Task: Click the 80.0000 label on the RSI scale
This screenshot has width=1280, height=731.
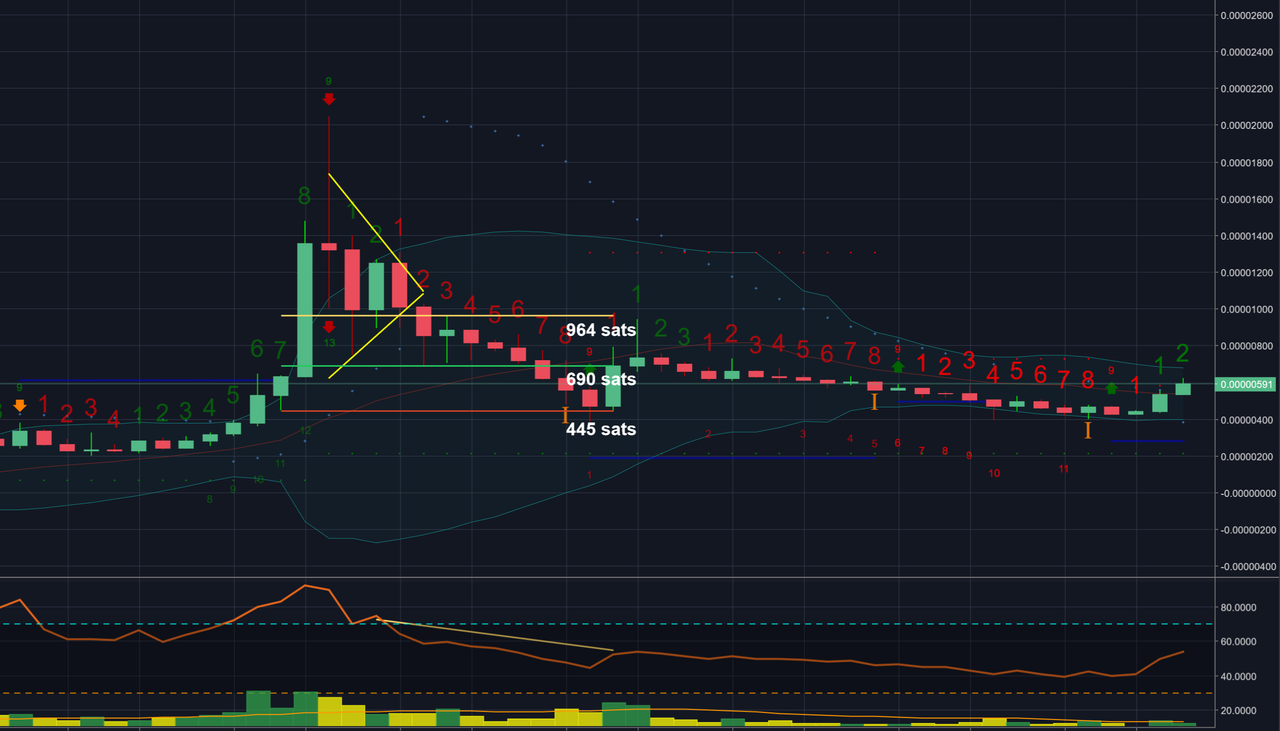Action: pyautogui.click(x=1239, y=607)
